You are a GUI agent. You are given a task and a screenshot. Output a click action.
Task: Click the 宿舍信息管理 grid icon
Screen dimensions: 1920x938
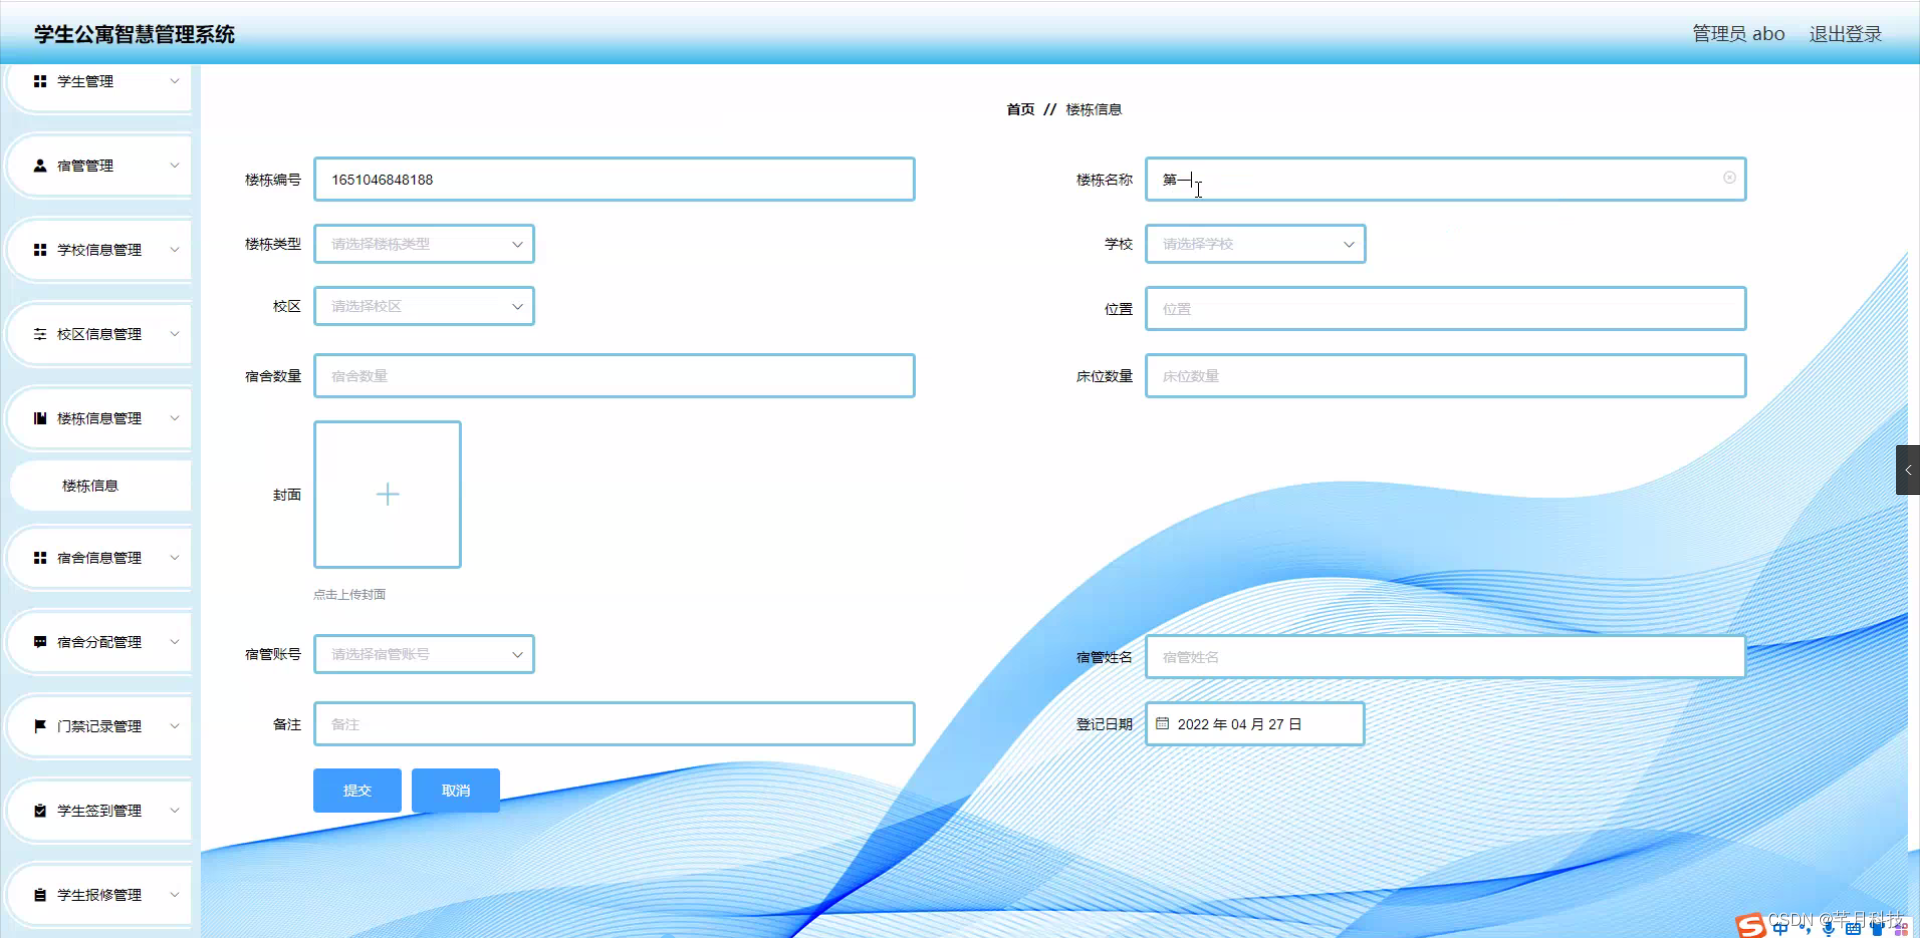tap(40, 557)
